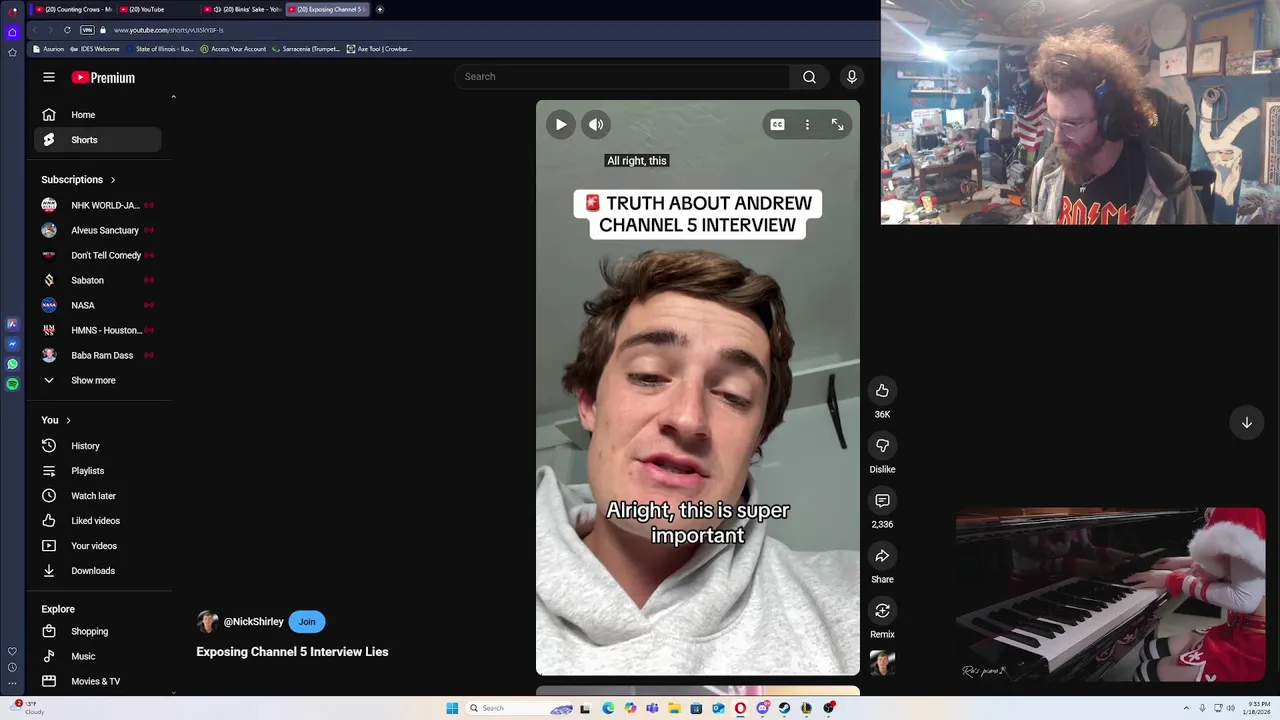Open Don't Tell Comedy channel
The image size is (1280, 720).
click(x=97, y=255)
